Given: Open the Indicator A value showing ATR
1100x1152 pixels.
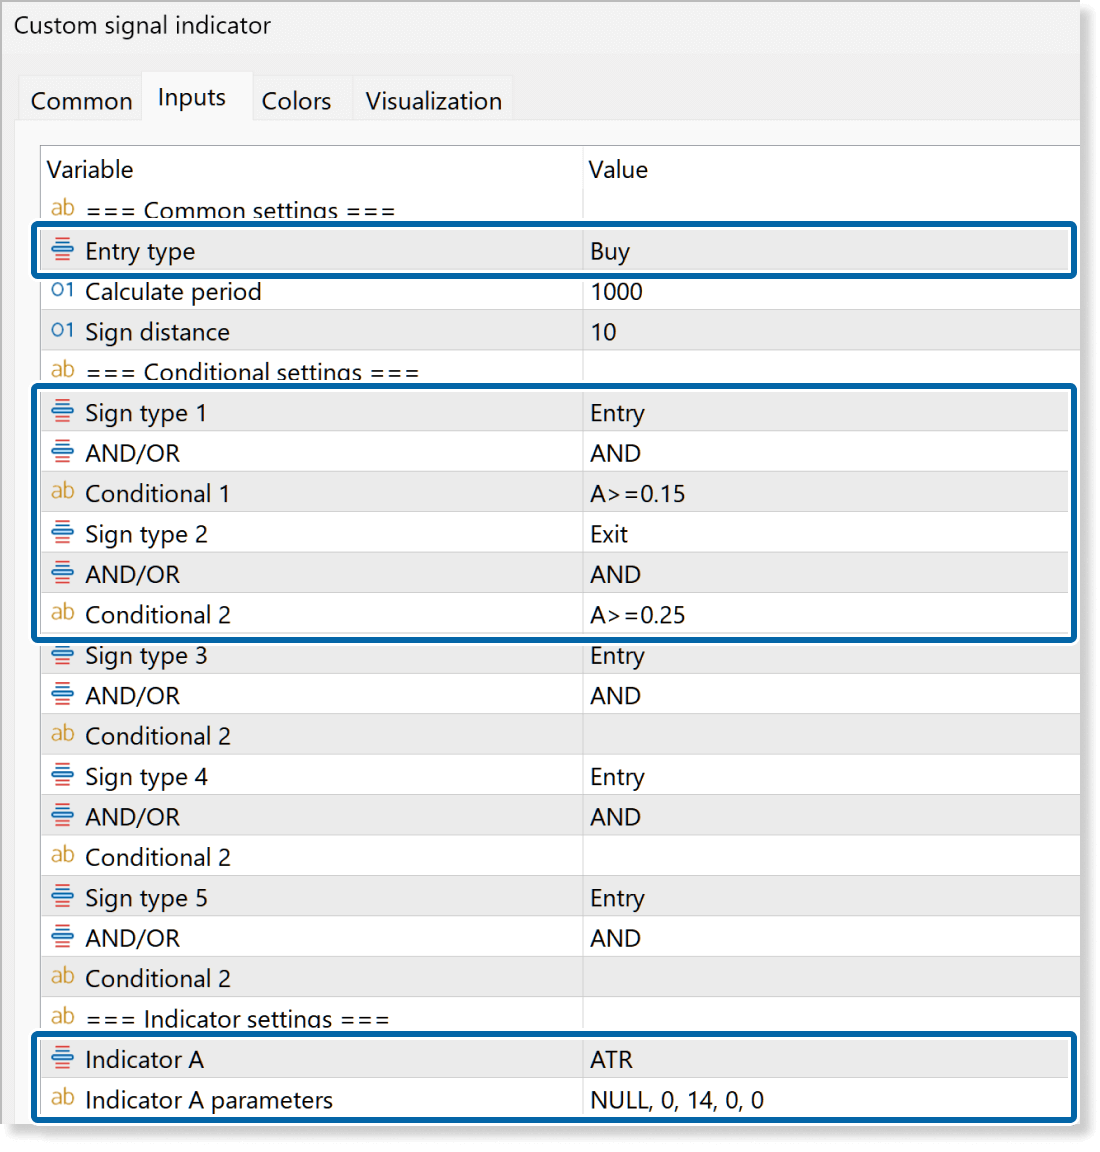Looking at the screenshot, I should [825, 1059].
